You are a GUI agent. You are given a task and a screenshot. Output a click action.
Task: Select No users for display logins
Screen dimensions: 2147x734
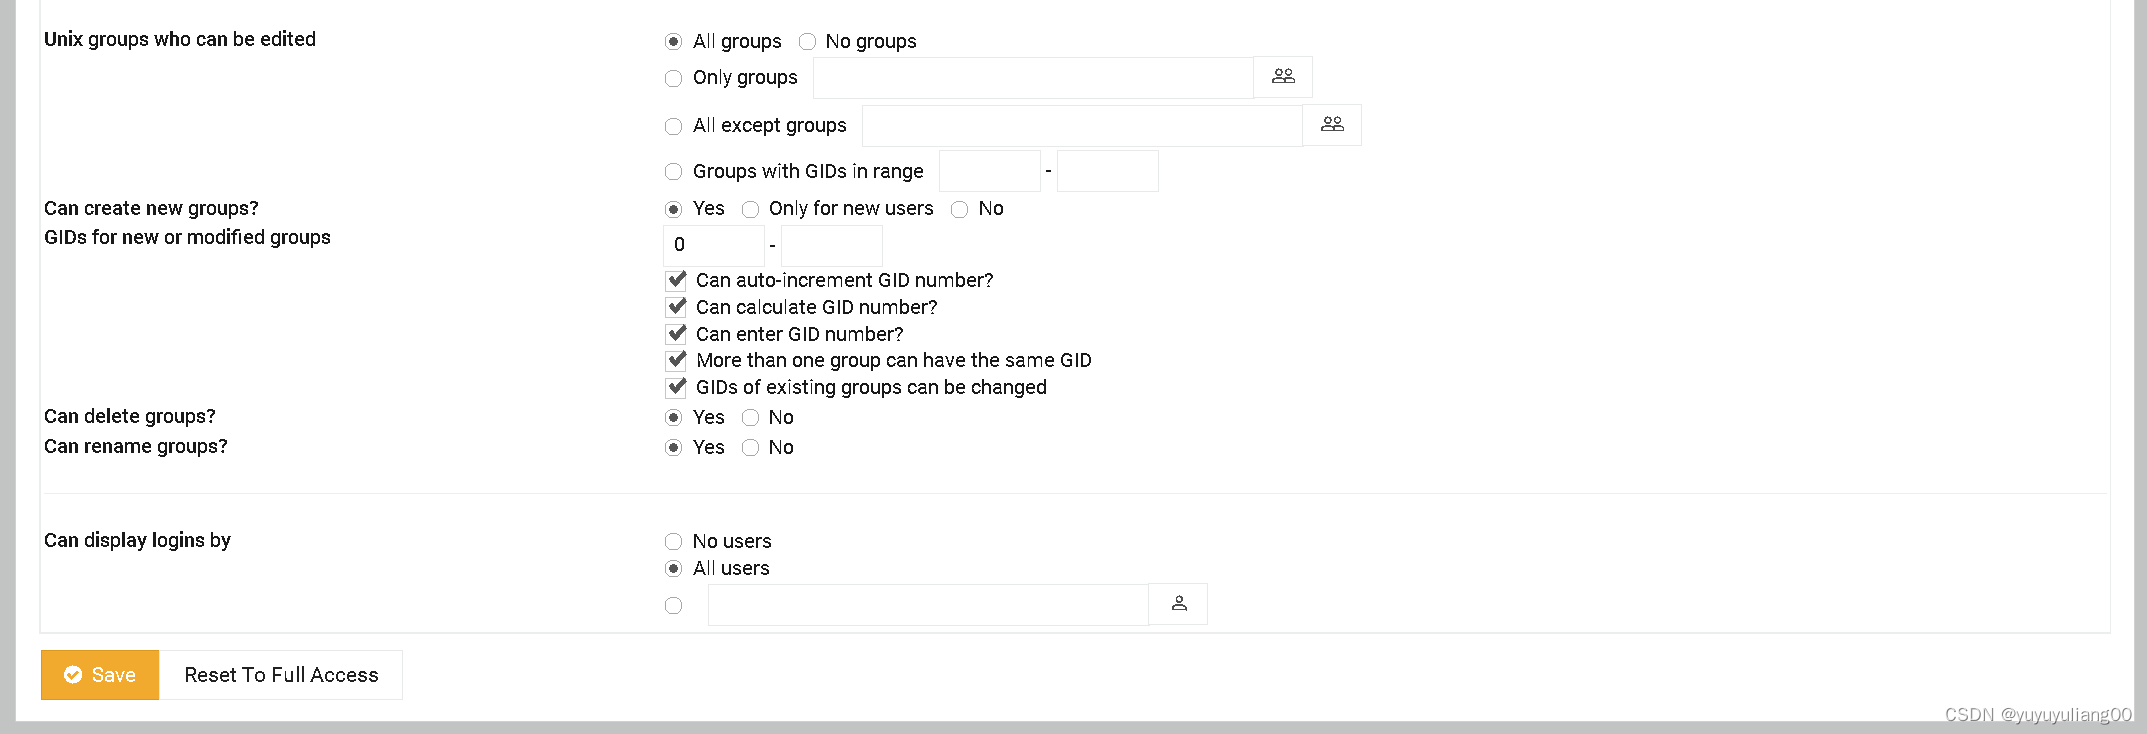(x=674, y=542)
